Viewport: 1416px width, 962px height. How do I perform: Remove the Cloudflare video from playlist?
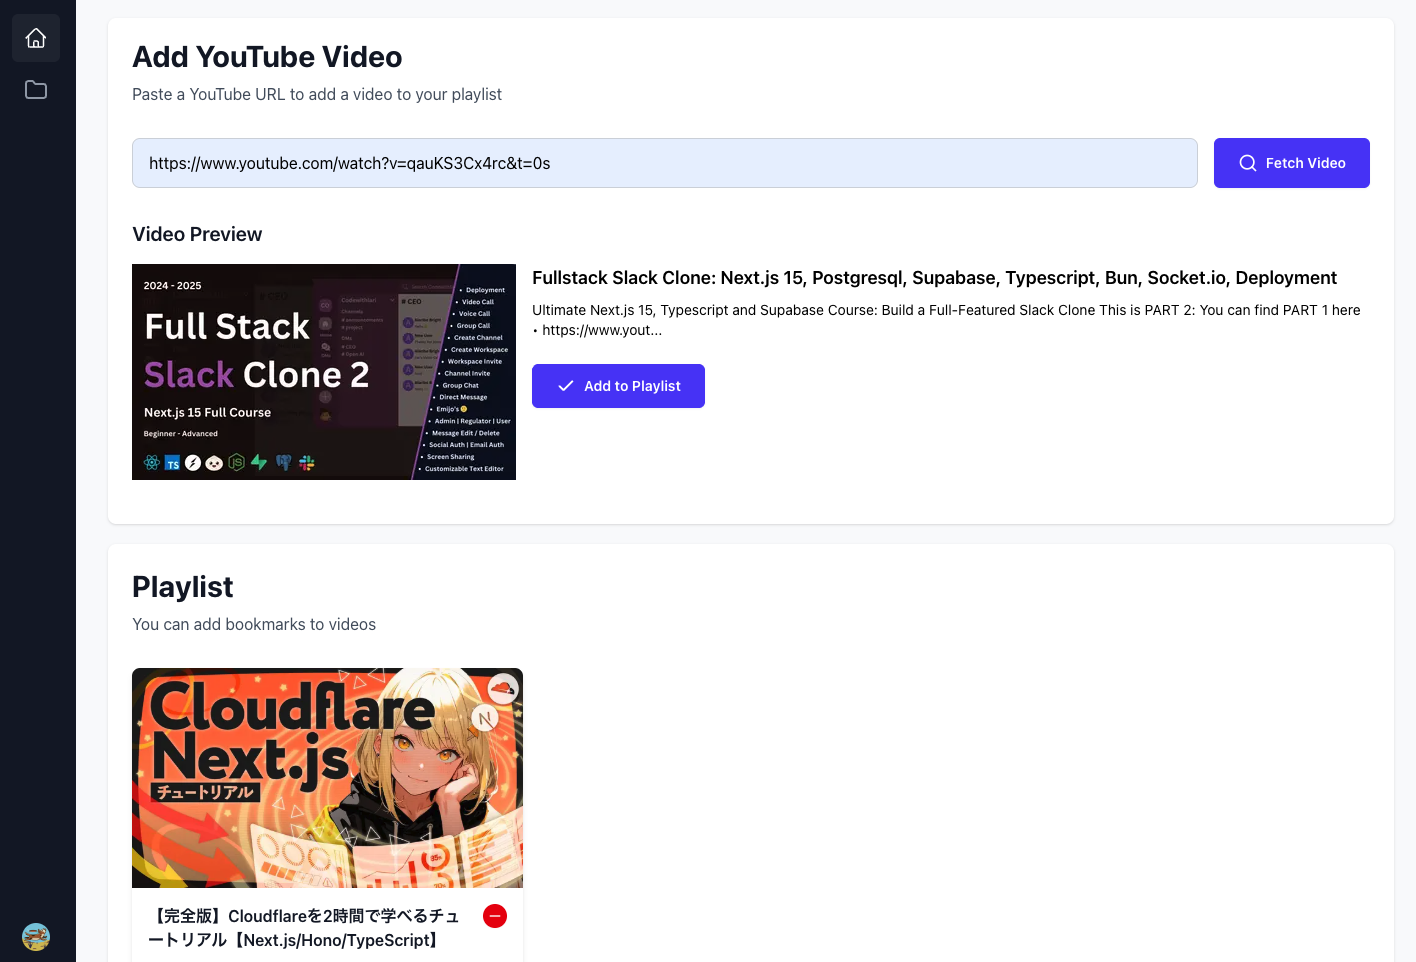495,916
